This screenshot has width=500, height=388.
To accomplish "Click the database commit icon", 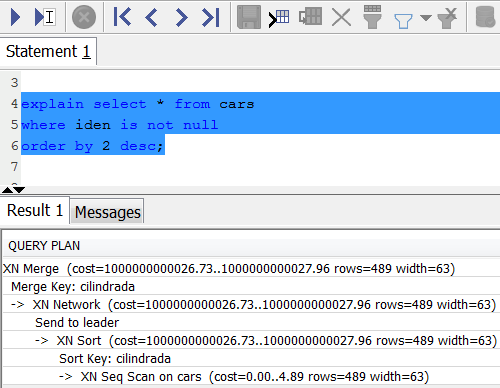I will point(485,17).
